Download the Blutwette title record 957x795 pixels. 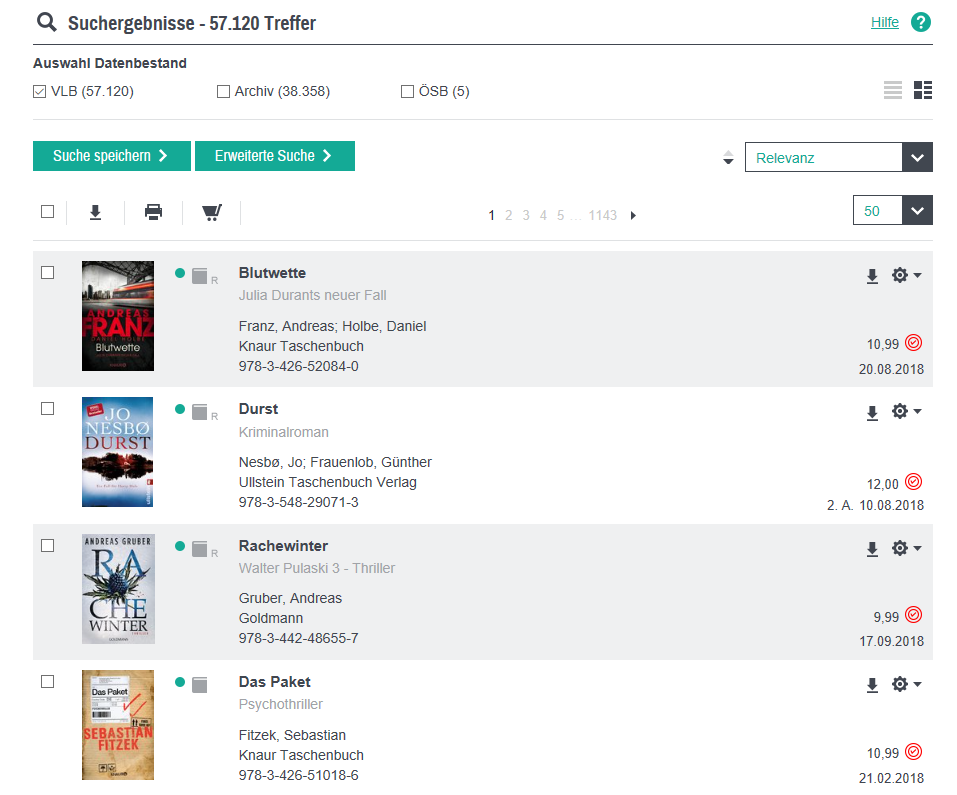pyautogui.click(x=872, y=276)
